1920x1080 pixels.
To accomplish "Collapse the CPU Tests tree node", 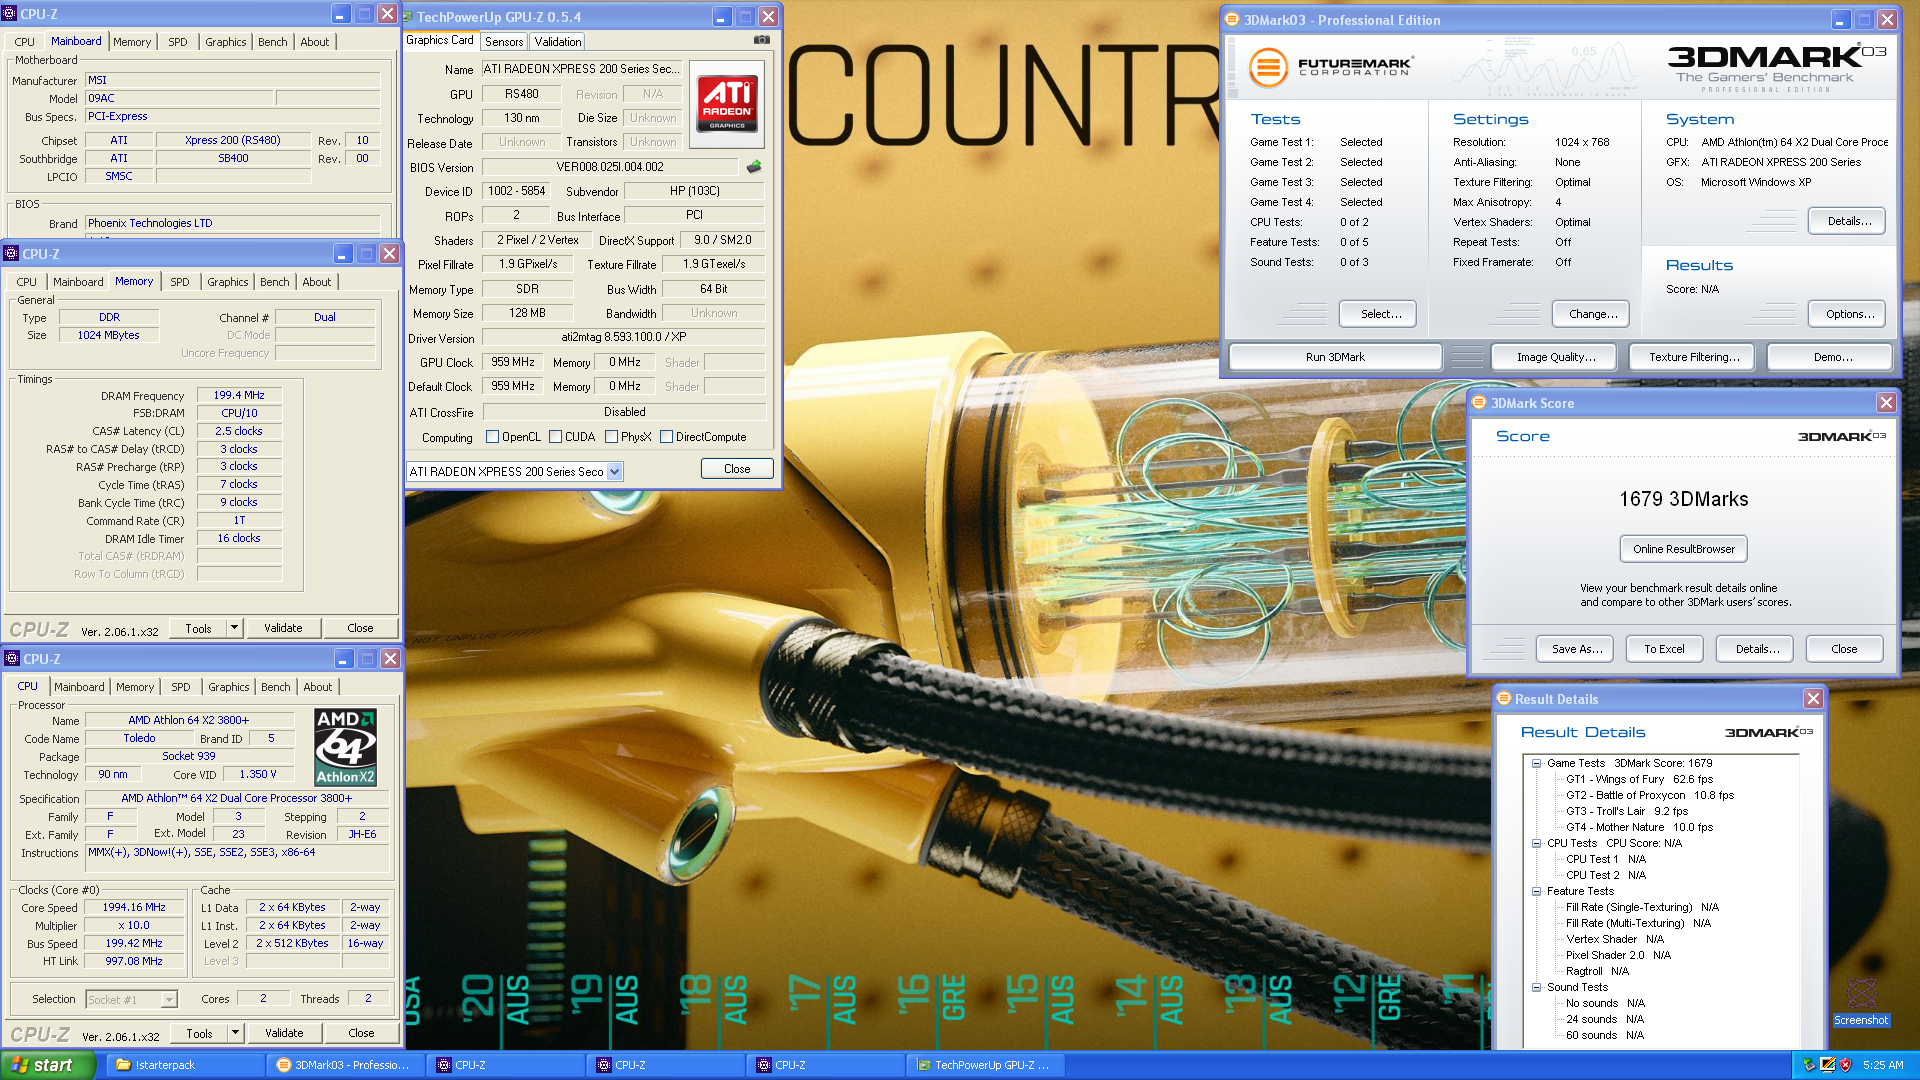I will (x=1536, y=843).
